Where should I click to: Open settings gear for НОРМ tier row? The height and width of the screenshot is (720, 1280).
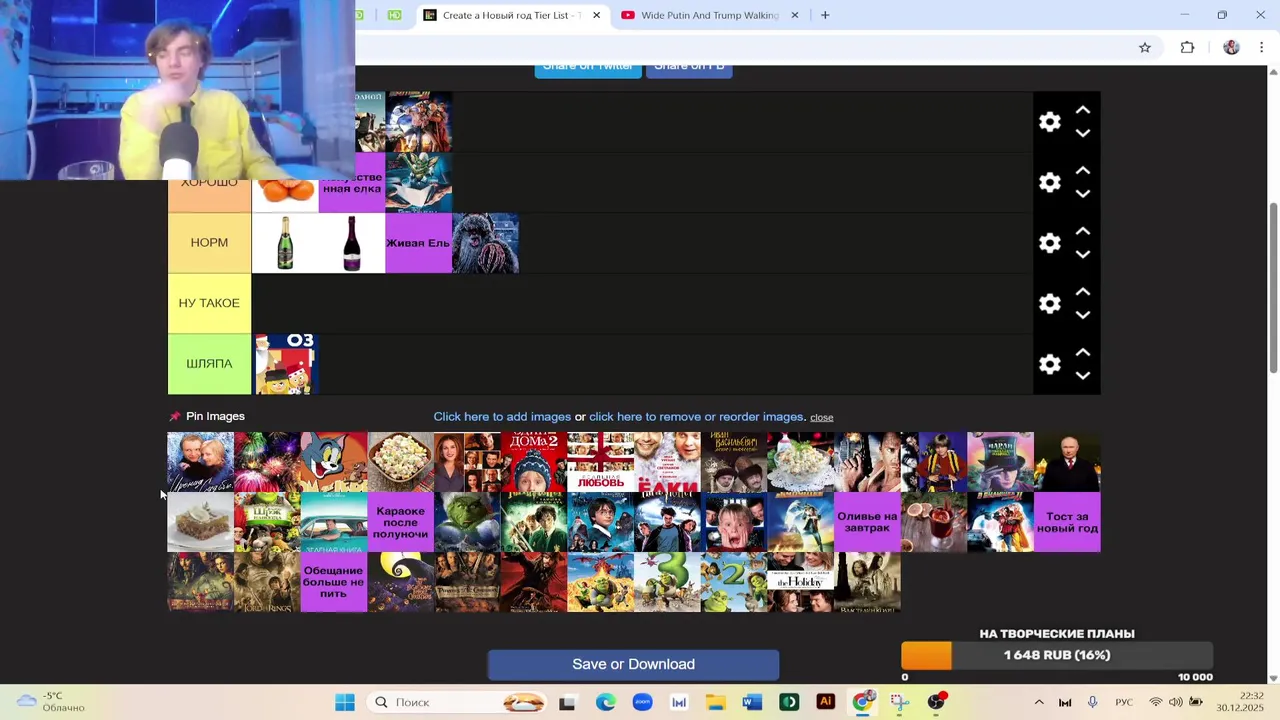[1049, 243]
